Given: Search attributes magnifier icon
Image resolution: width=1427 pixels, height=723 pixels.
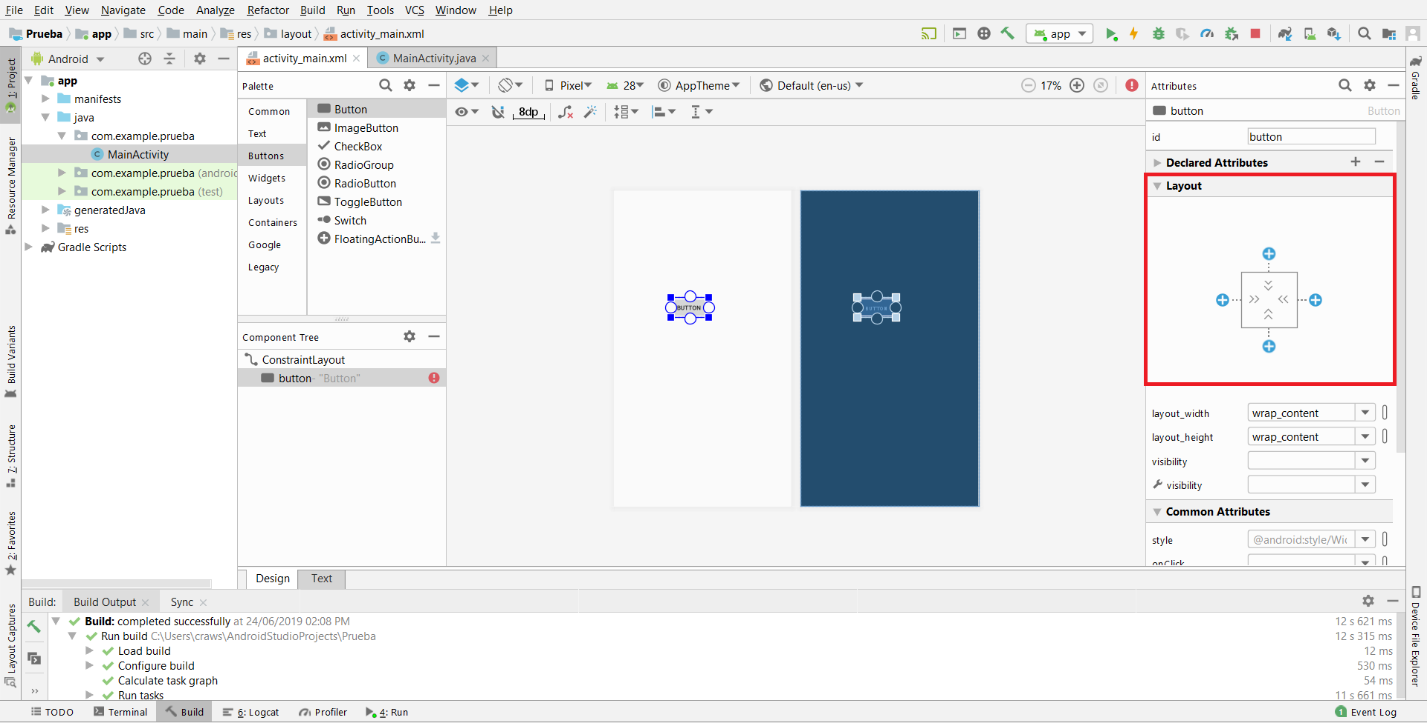Looking at the screenshot, I should pyautogui.click(x=1345, y=85).
